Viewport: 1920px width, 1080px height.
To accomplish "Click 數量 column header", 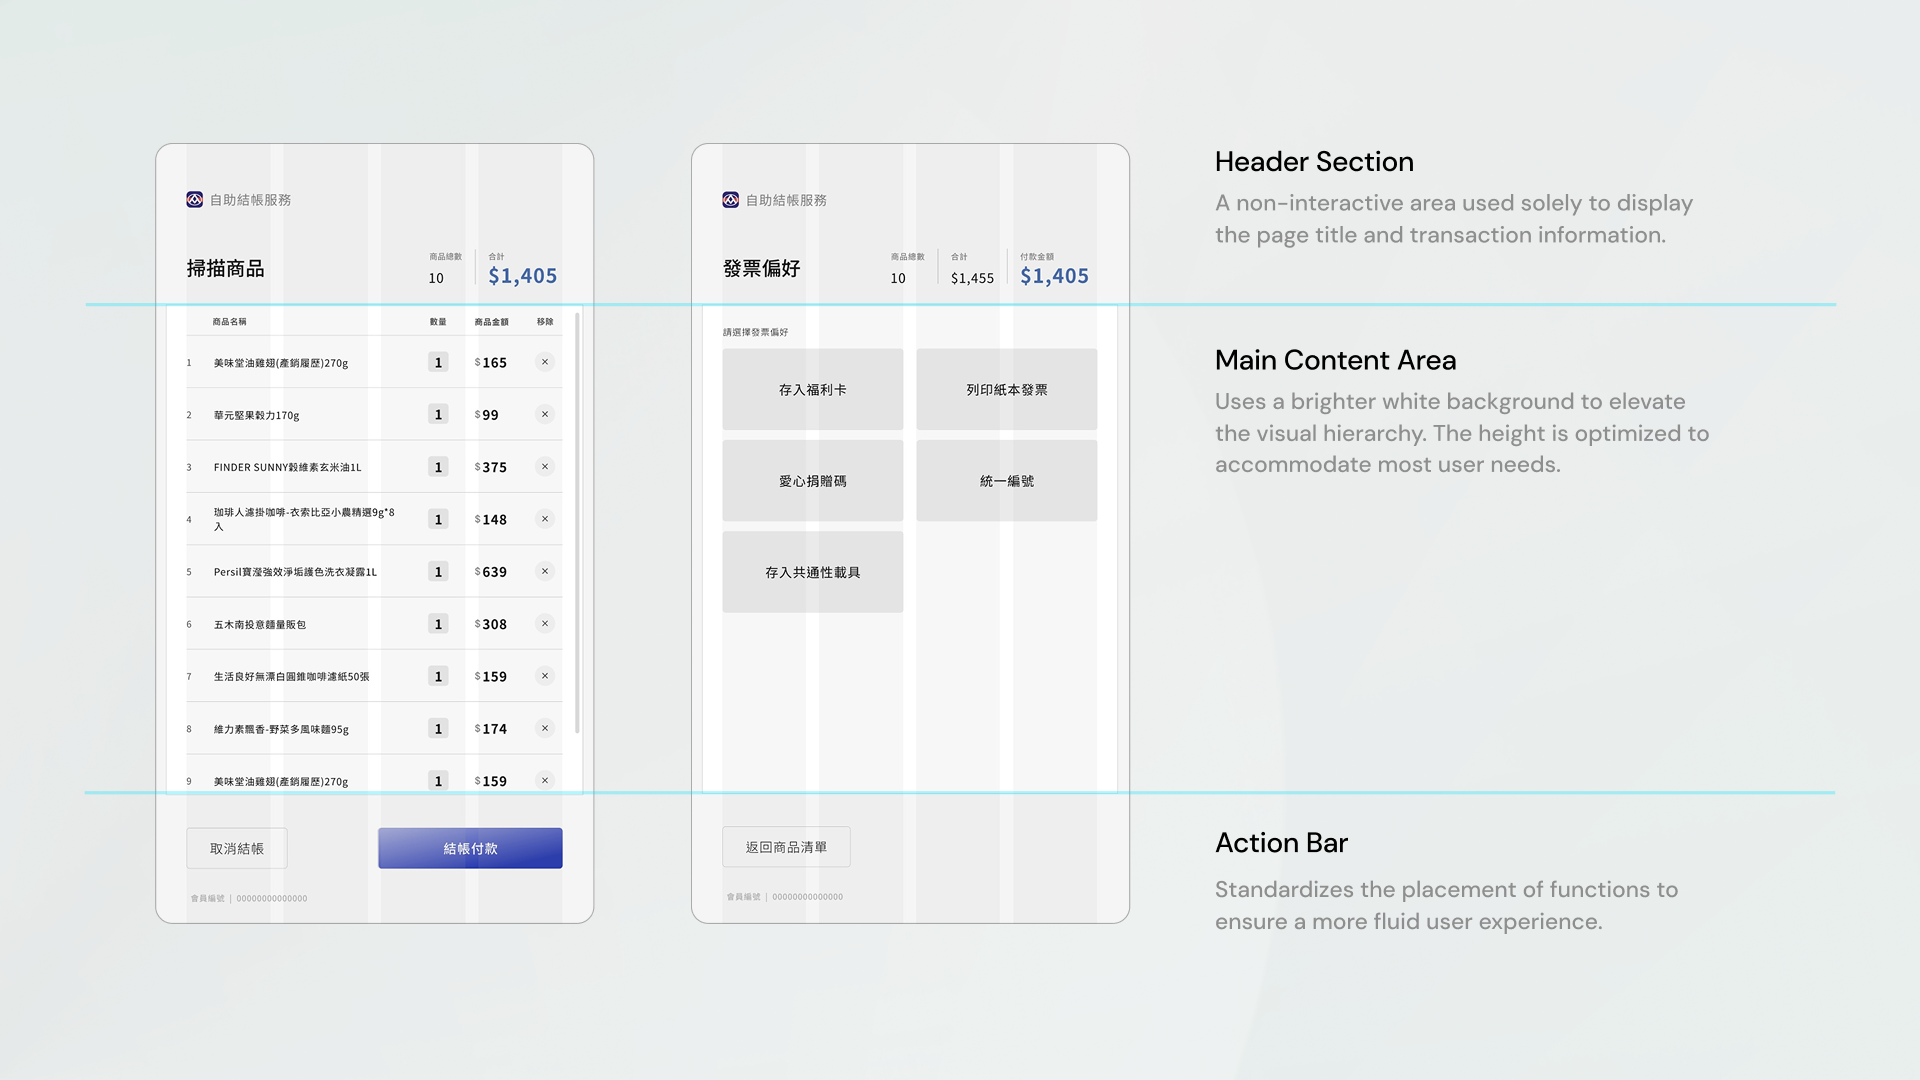I will pyautogui.click(x=438, y=322).
